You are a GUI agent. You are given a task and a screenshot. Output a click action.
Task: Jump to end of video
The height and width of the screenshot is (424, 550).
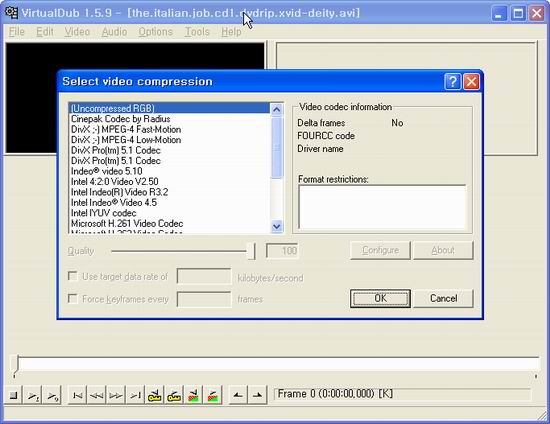pyautogui.click(x=135, y=395)
